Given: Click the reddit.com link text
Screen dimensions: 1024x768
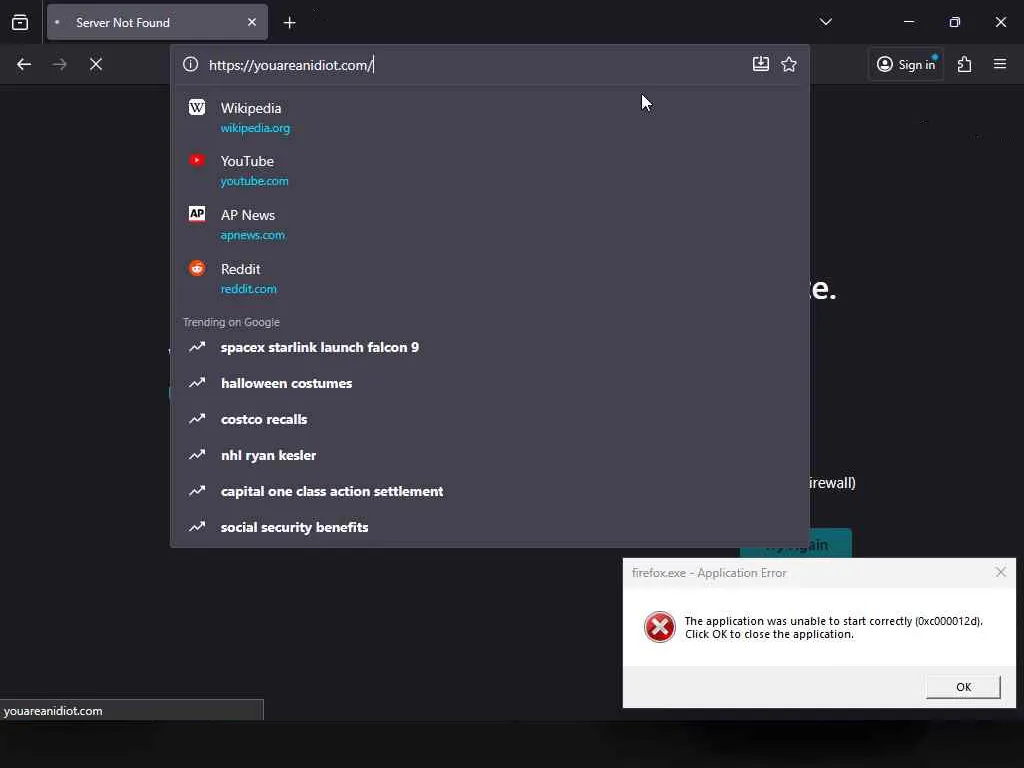Looking at the screenshot, I should point(248,289).
